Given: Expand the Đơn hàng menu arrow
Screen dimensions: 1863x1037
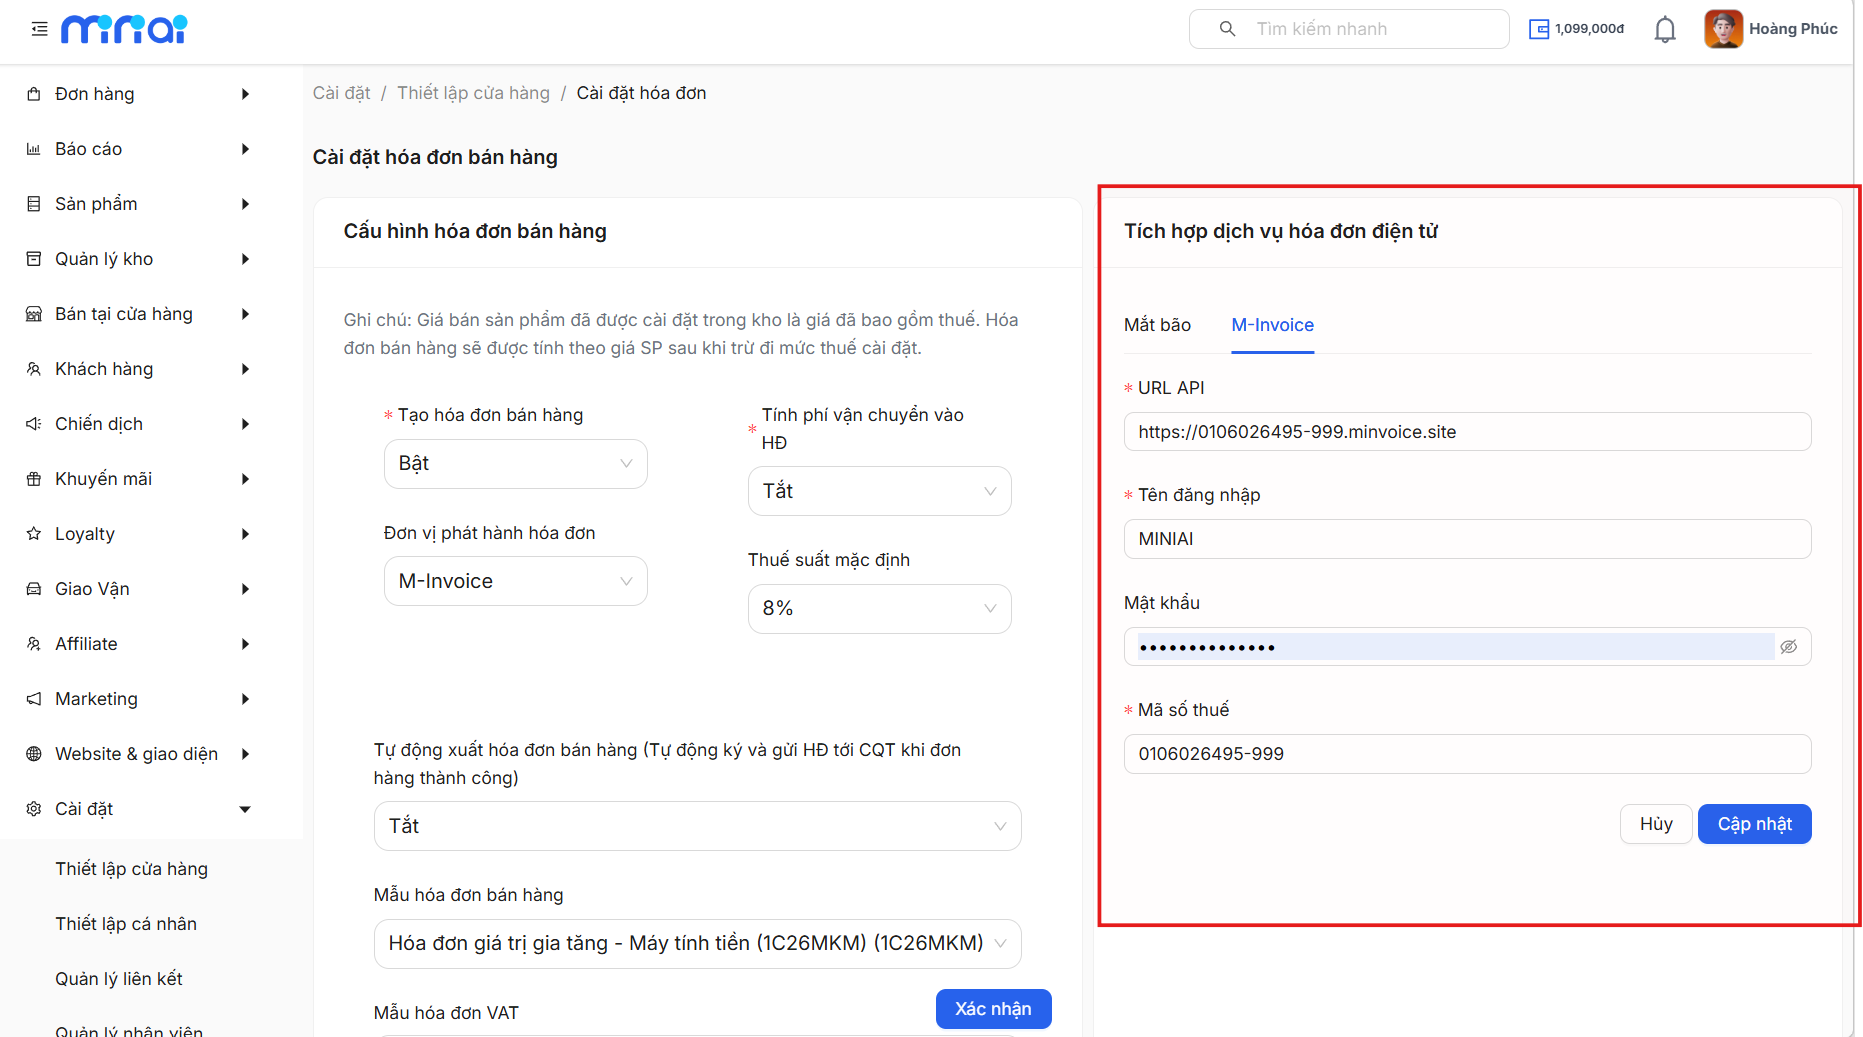Looking at the screenshot, I should (x=245, y=94).
